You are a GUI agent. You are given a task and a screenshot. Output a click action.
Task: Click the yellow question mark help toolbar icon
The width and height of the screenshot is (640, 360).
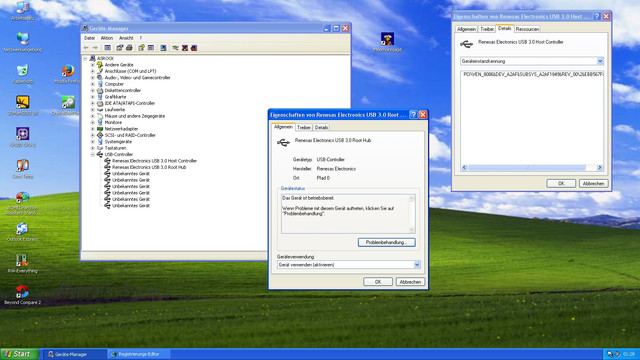[x=141, y=48]
